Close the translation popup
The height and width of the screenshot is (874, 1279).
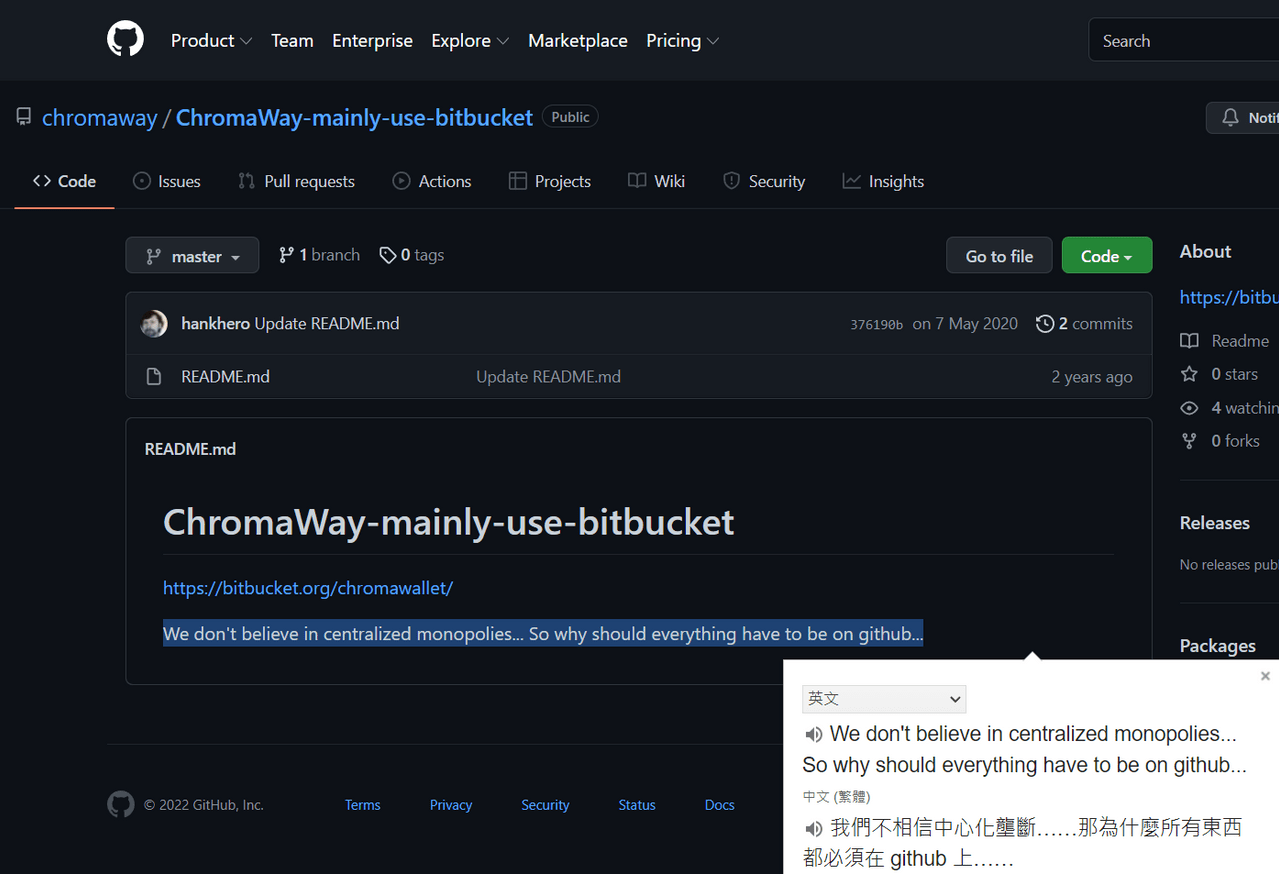1265,676
